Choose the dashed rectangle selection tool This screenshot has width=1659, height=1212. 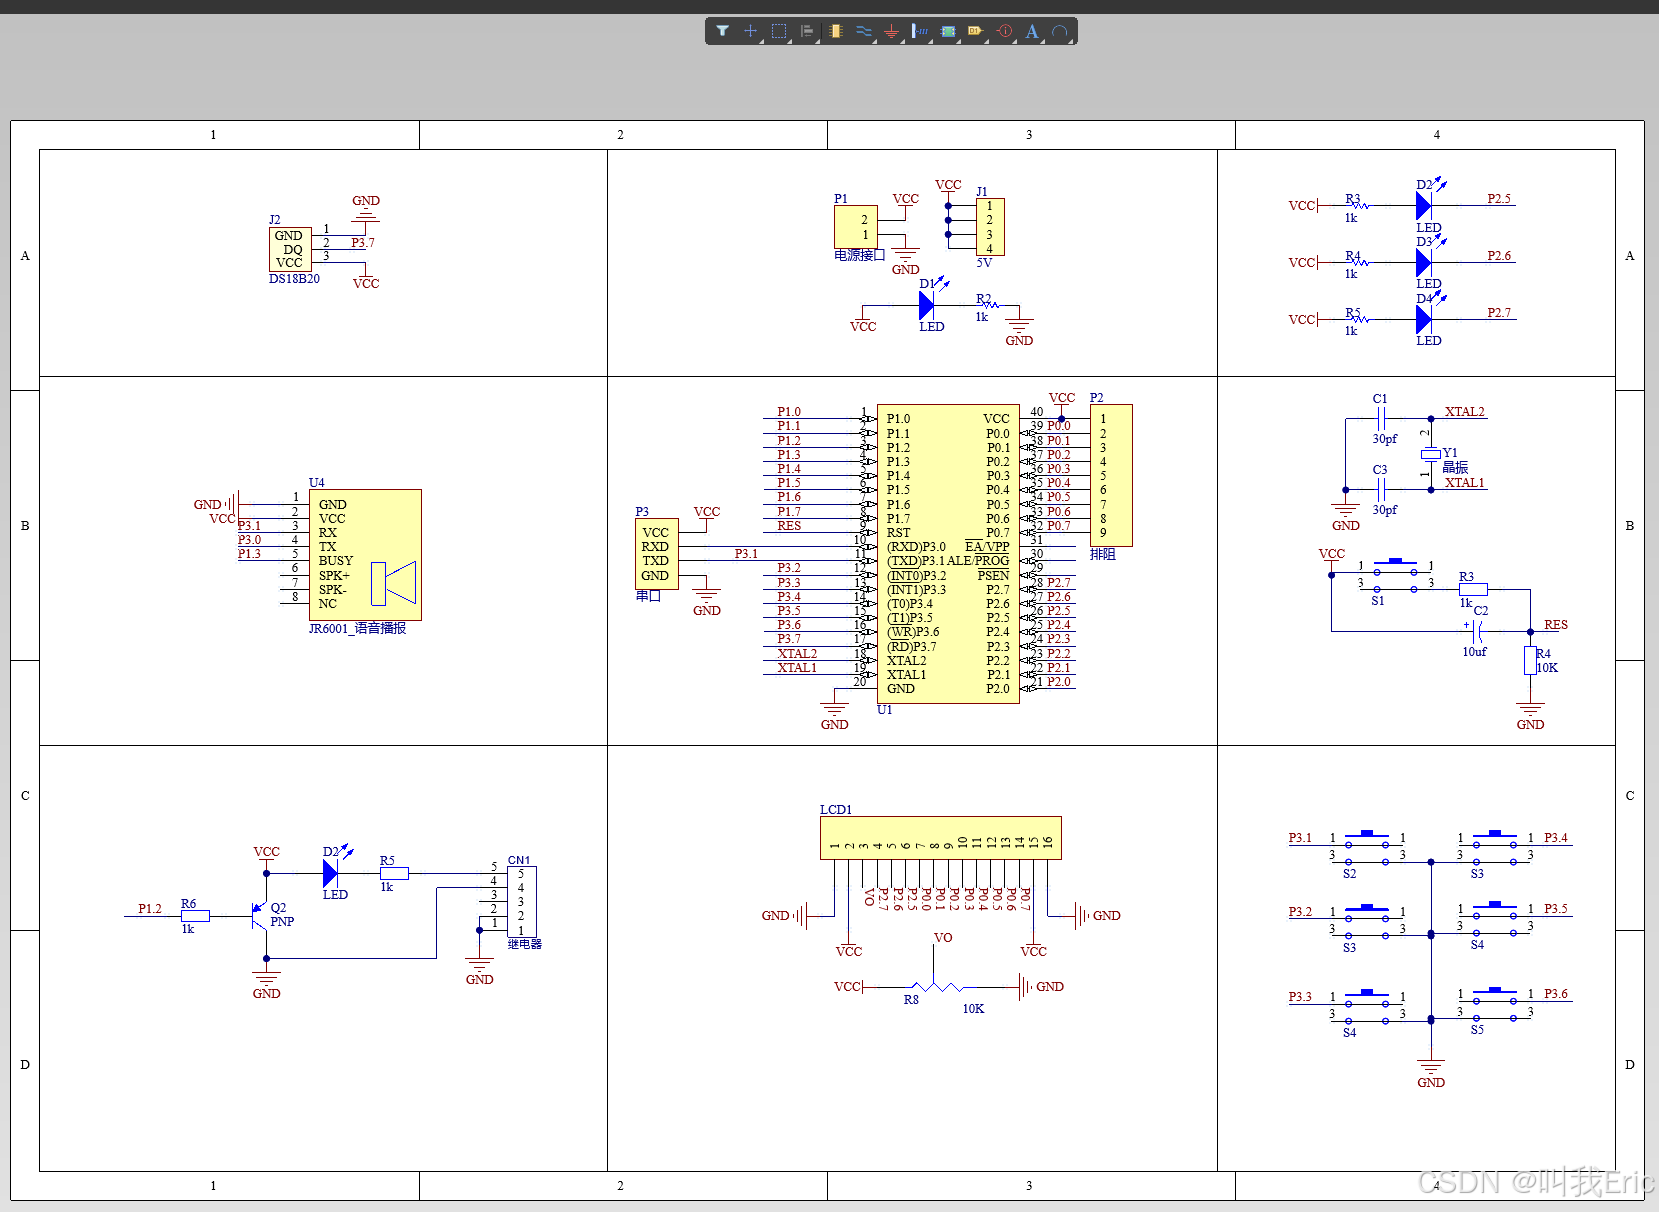[x=779, y=31]
